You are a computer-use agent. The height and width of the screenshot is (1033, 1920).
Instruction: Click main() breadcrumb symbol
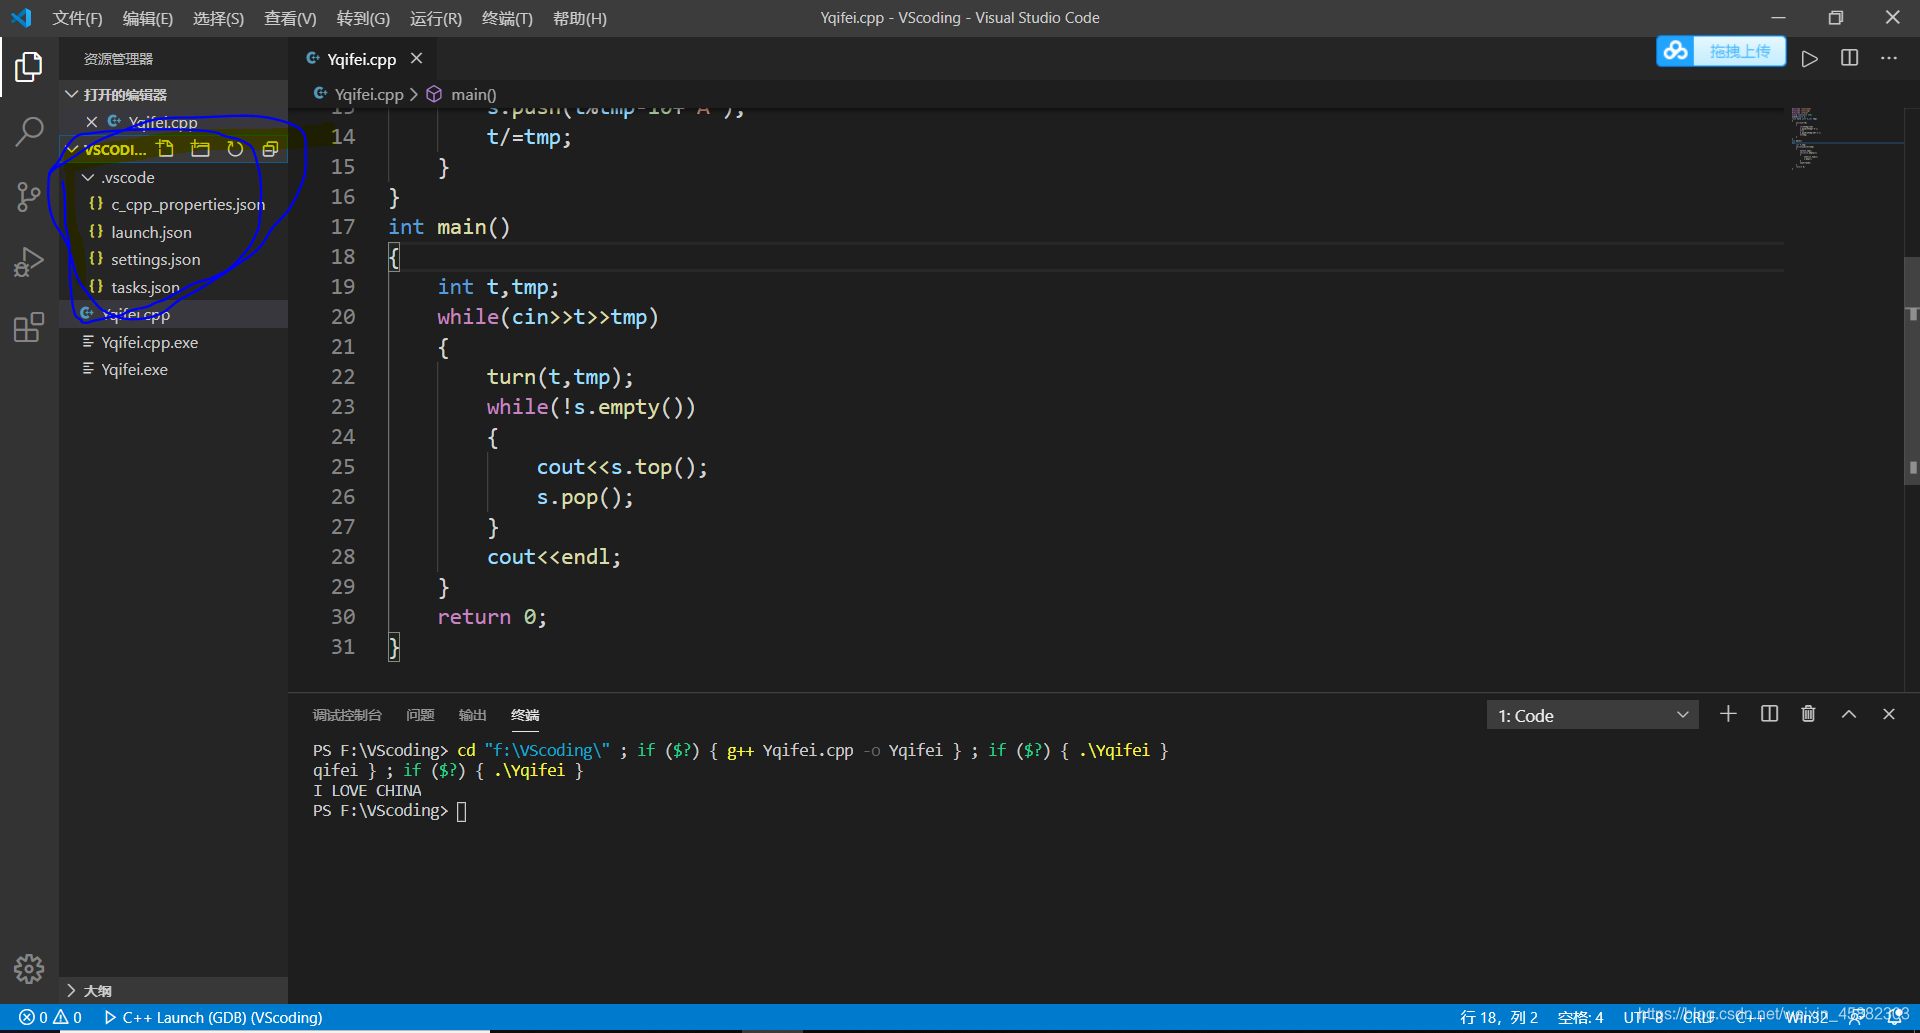click(x=473, y=94)
